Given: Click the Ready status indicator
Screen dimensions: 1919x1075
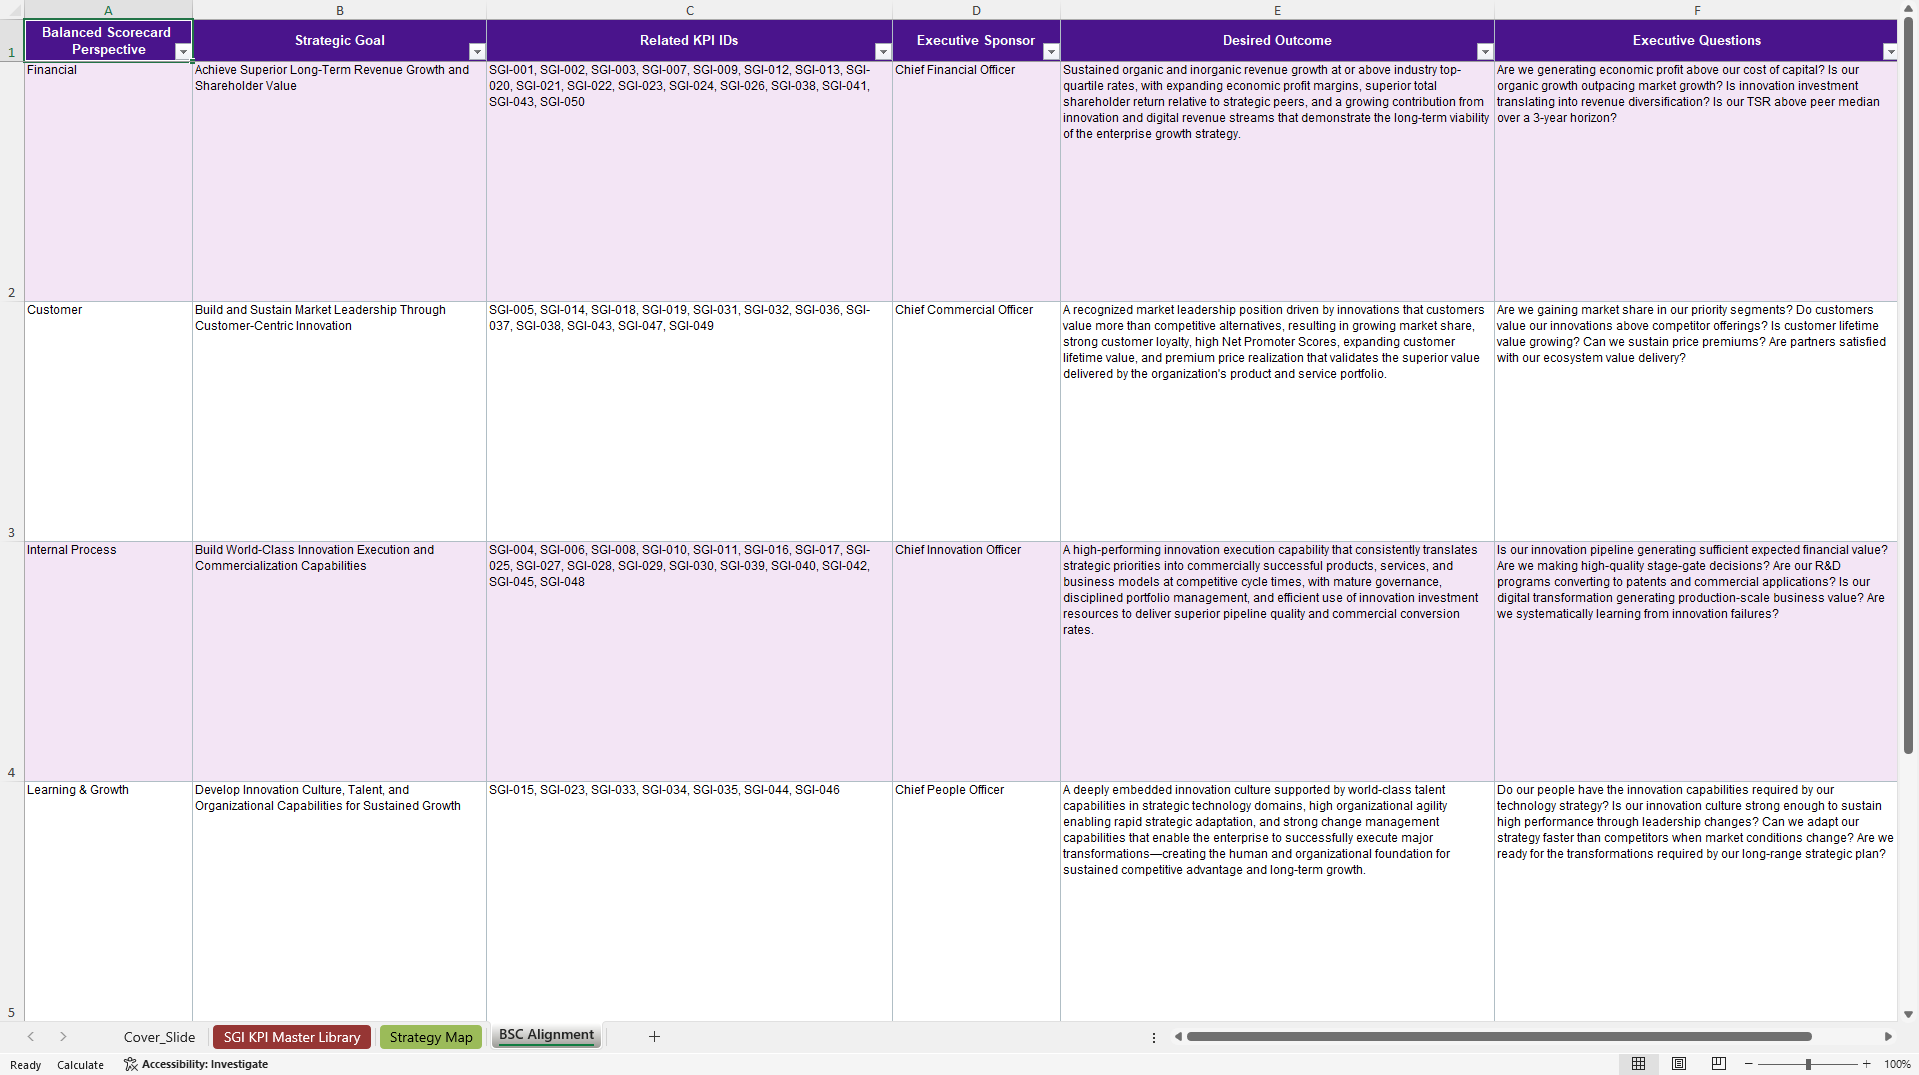Looking at the screenshot, I should pyautogui.click(x=26, y=1065).
